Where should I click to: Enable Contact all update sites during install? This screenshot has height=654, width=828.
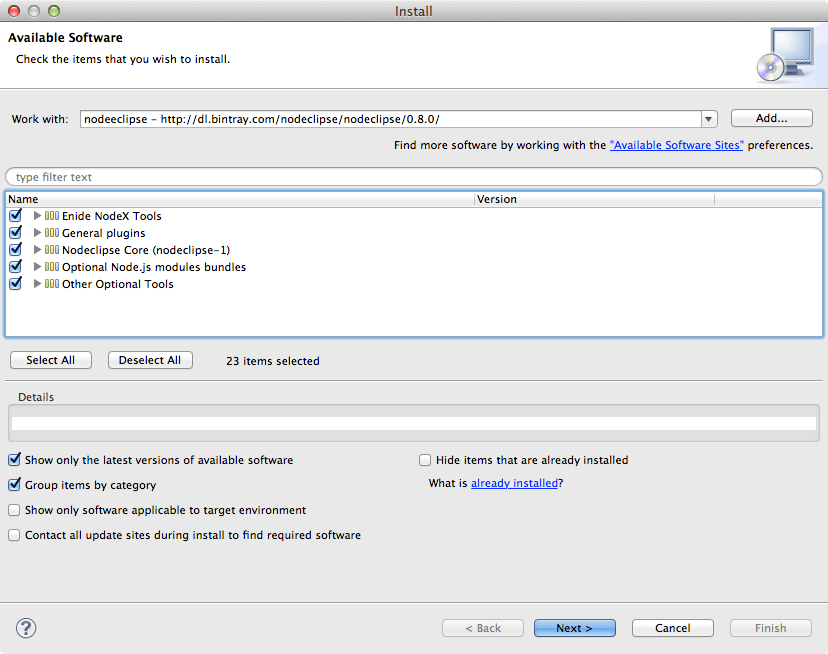pyautogui.click(x=14, y=535)
